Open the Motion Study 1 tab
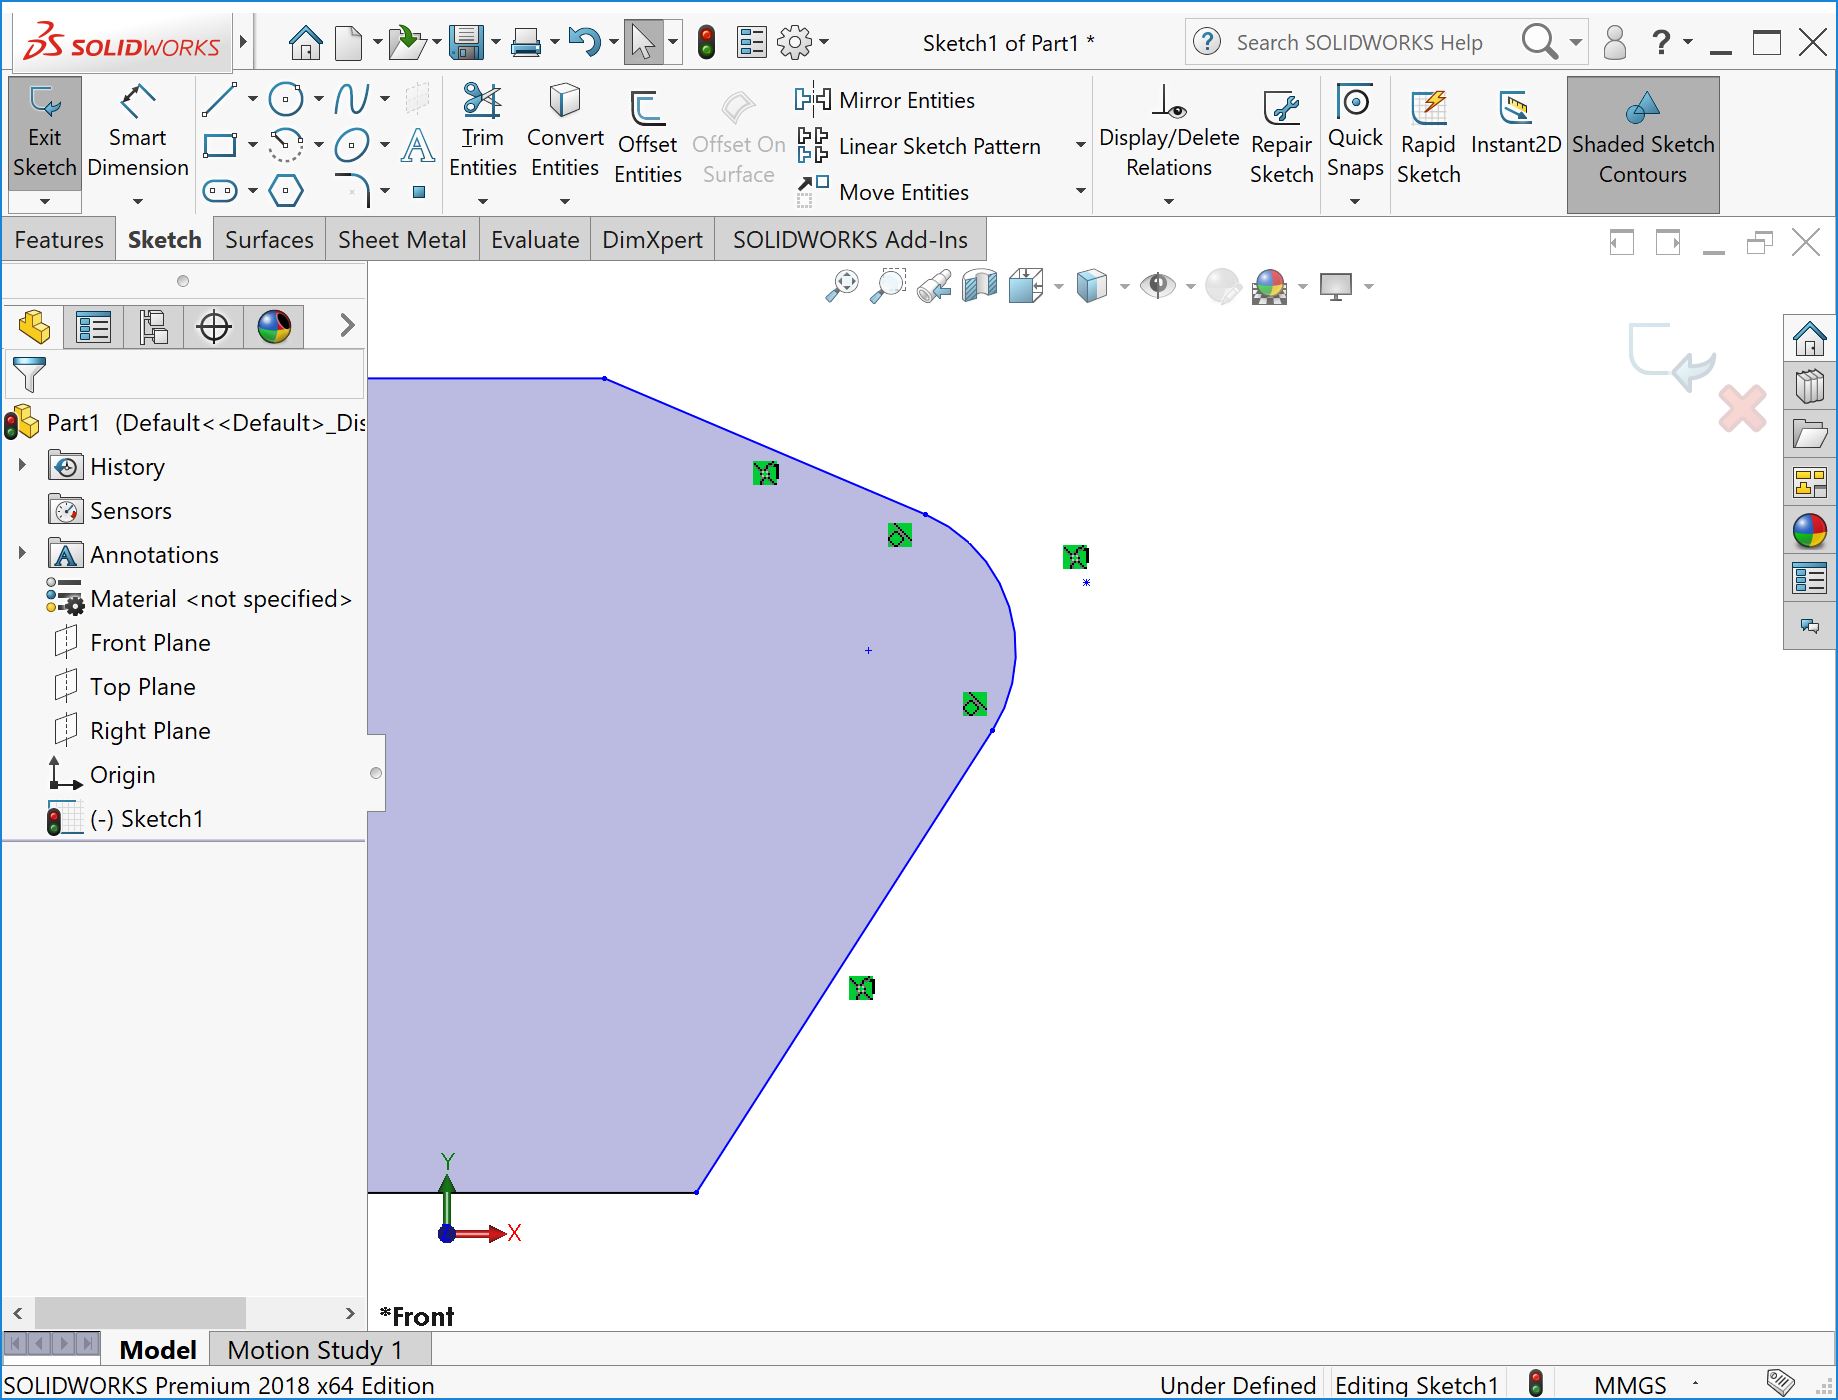The image size is (1838, 1400). tap(314, 1349)
